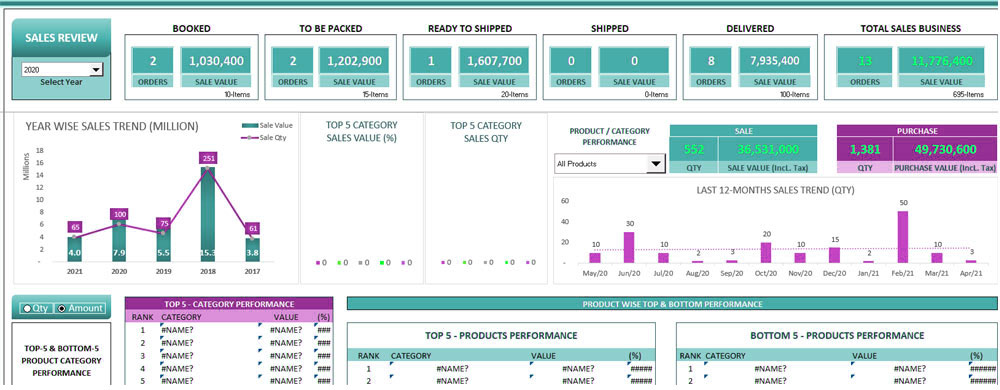Click the 251 data label on sales trend
Viewport: 1000px width, 390px height.
[x=207, y=158]
